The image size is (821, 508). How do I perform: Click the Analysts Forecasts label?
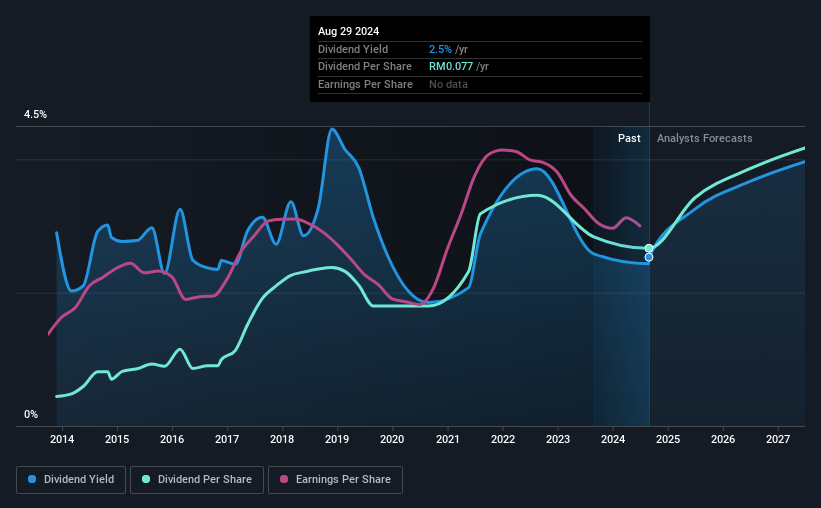coord(704,138)
